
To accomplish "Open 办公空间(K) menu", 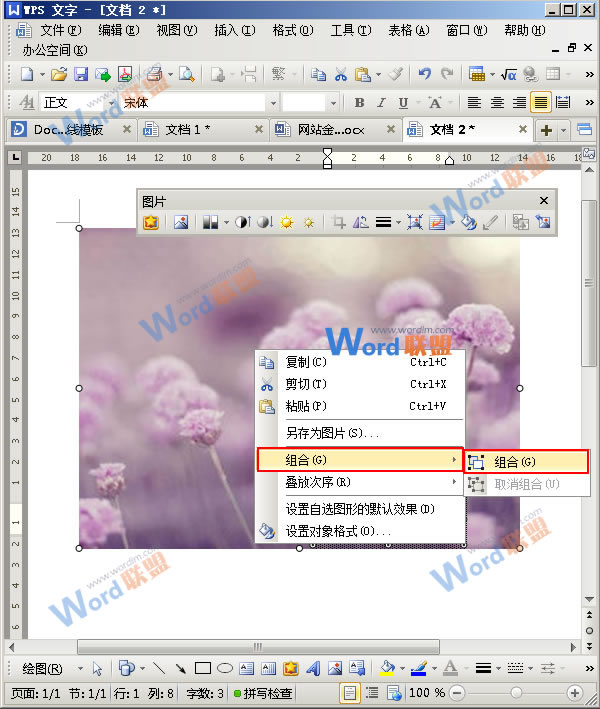I will 55,50.
